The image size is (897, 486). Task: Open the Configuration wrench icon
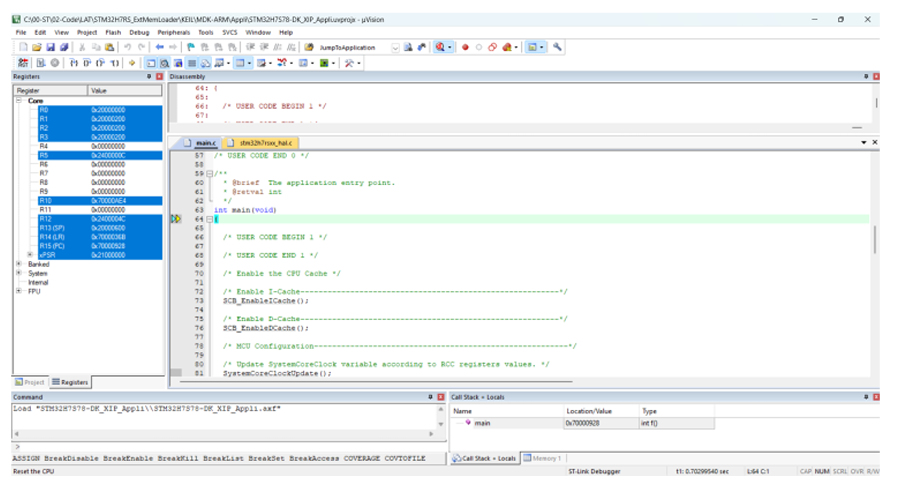click(x=557, y=47)
